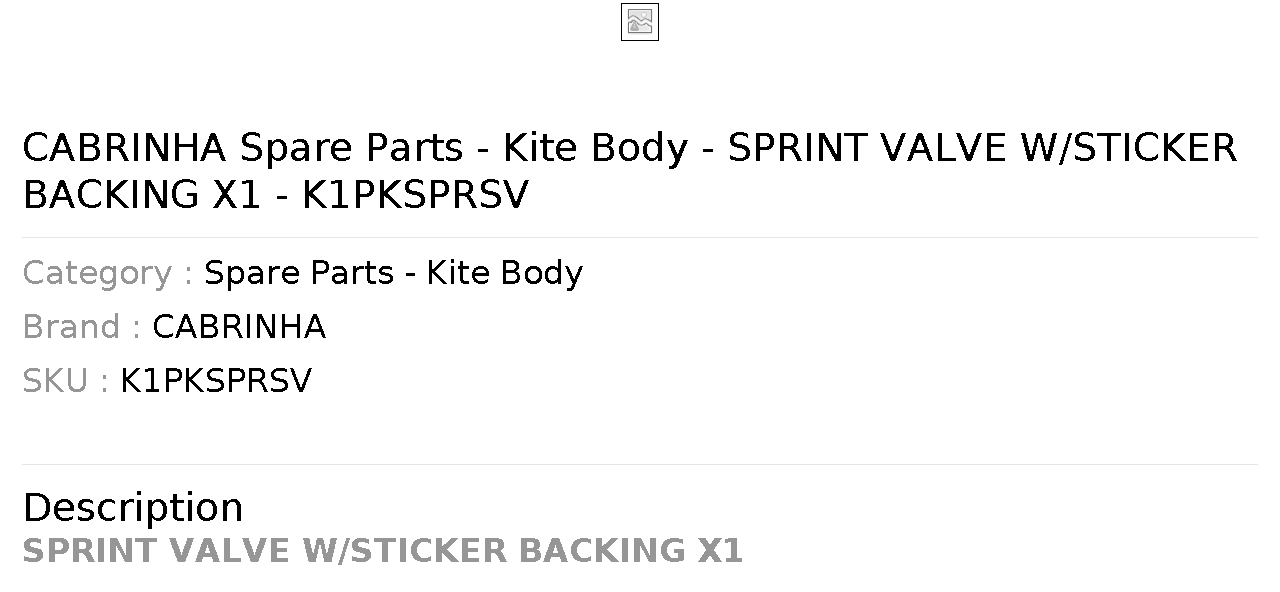Click the Description section heading
Viewport: 1280px width, 592px height.
tap(133, 508)
